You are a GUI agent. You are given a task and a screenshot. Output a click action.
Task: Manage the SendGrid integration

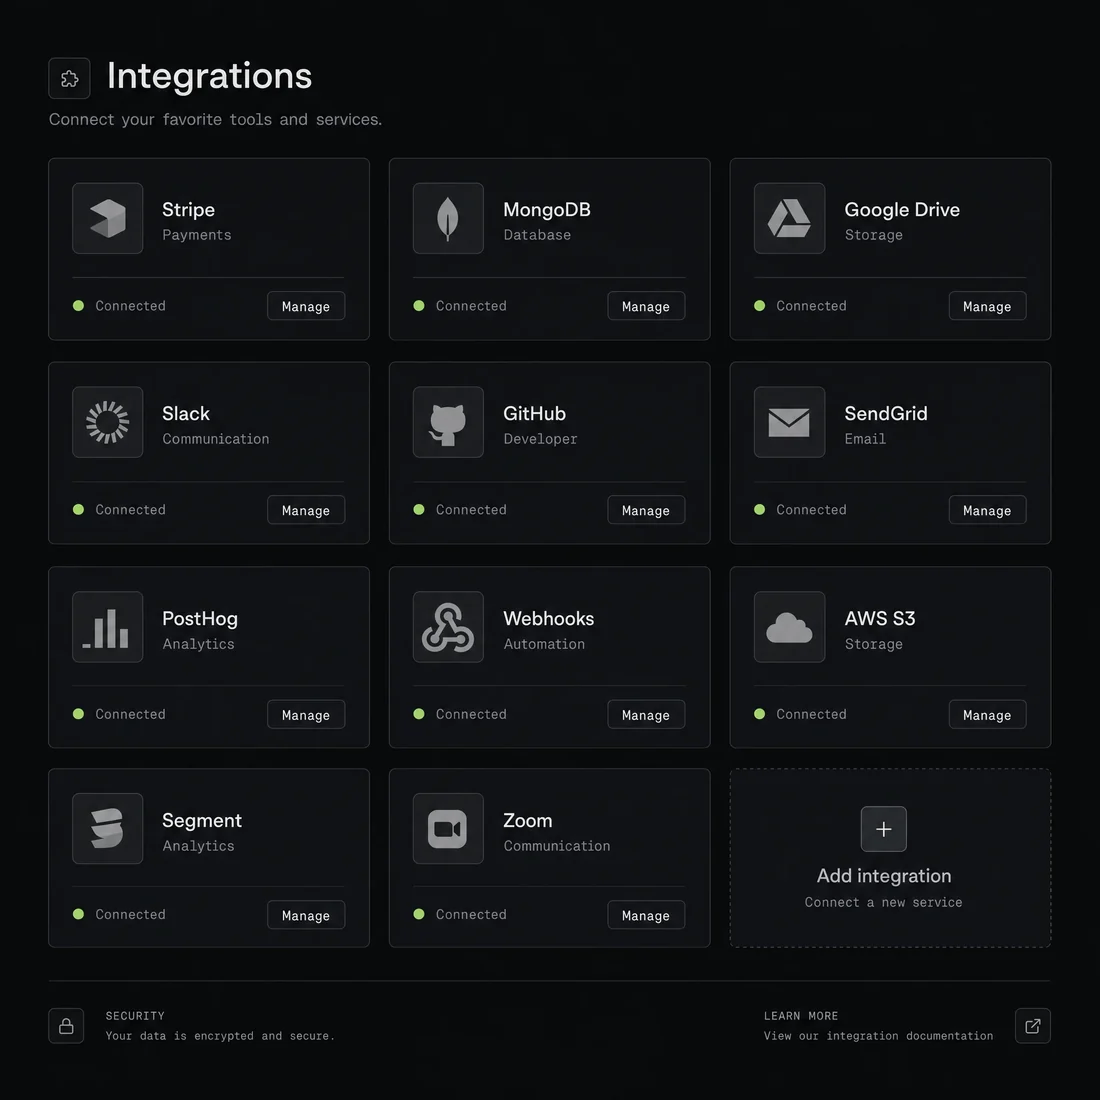point(987,510)
